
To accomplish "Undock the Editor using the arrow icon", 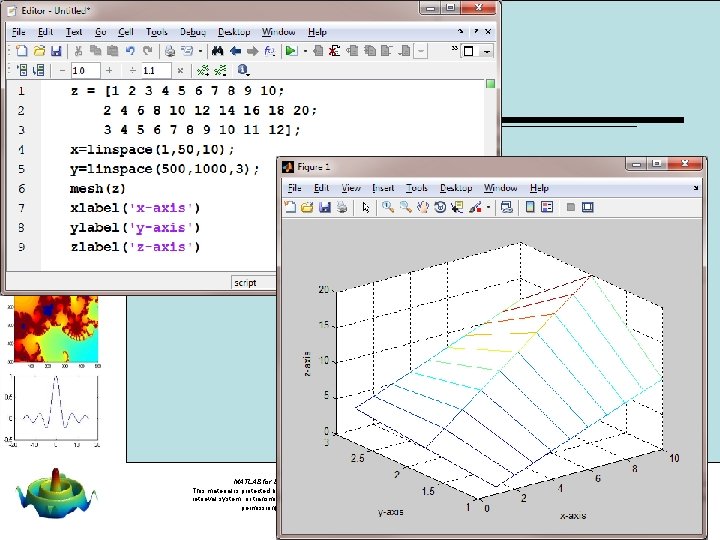I will click(461, 31).
